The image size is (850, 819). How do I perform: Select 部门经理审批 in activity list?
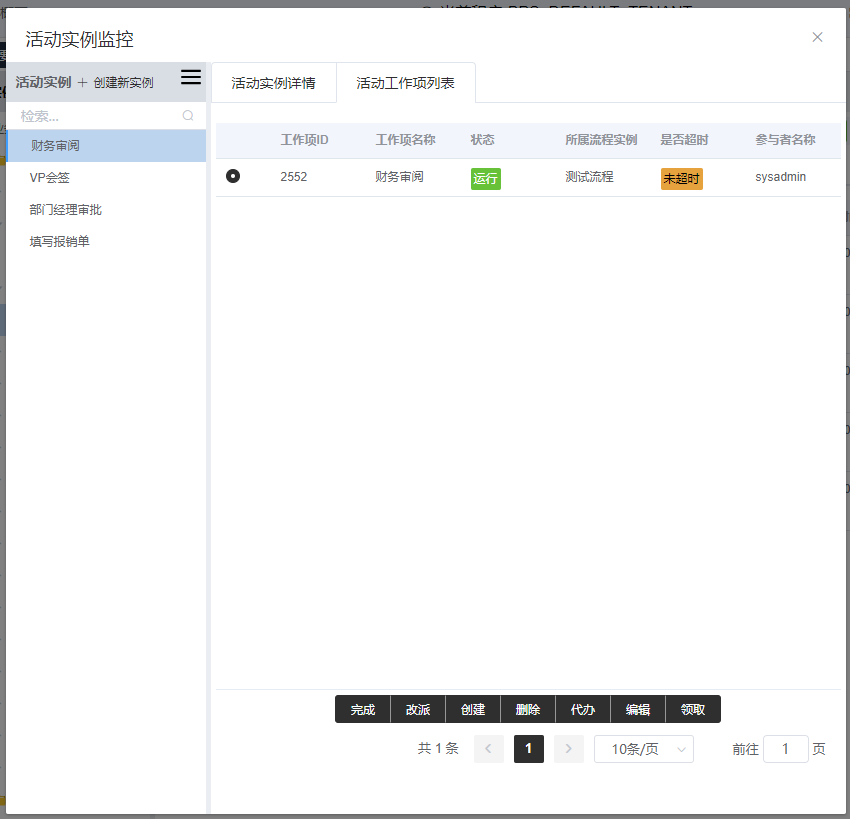[x=66, y=210]
